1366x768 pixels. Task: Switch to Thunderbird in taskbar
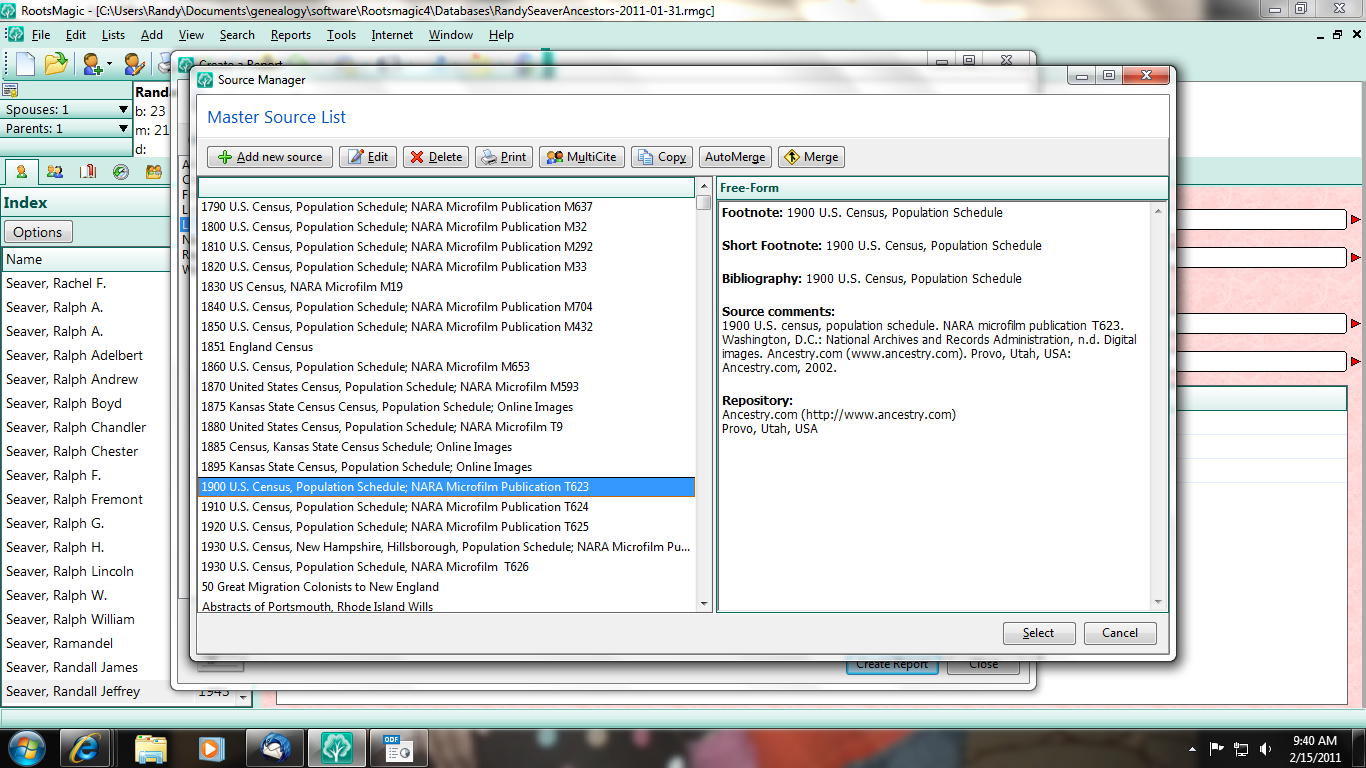(x=276, y=748)
